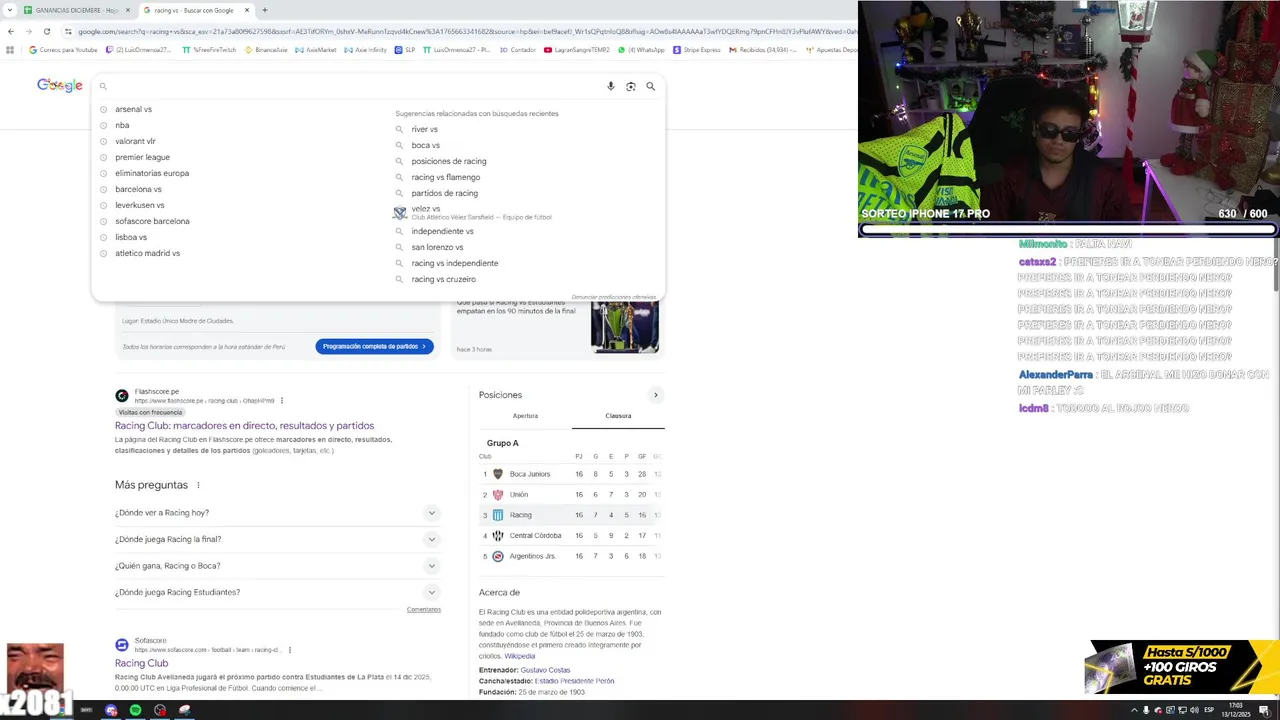Open the AxieMarket bookmark

click(x=317, y=49)
